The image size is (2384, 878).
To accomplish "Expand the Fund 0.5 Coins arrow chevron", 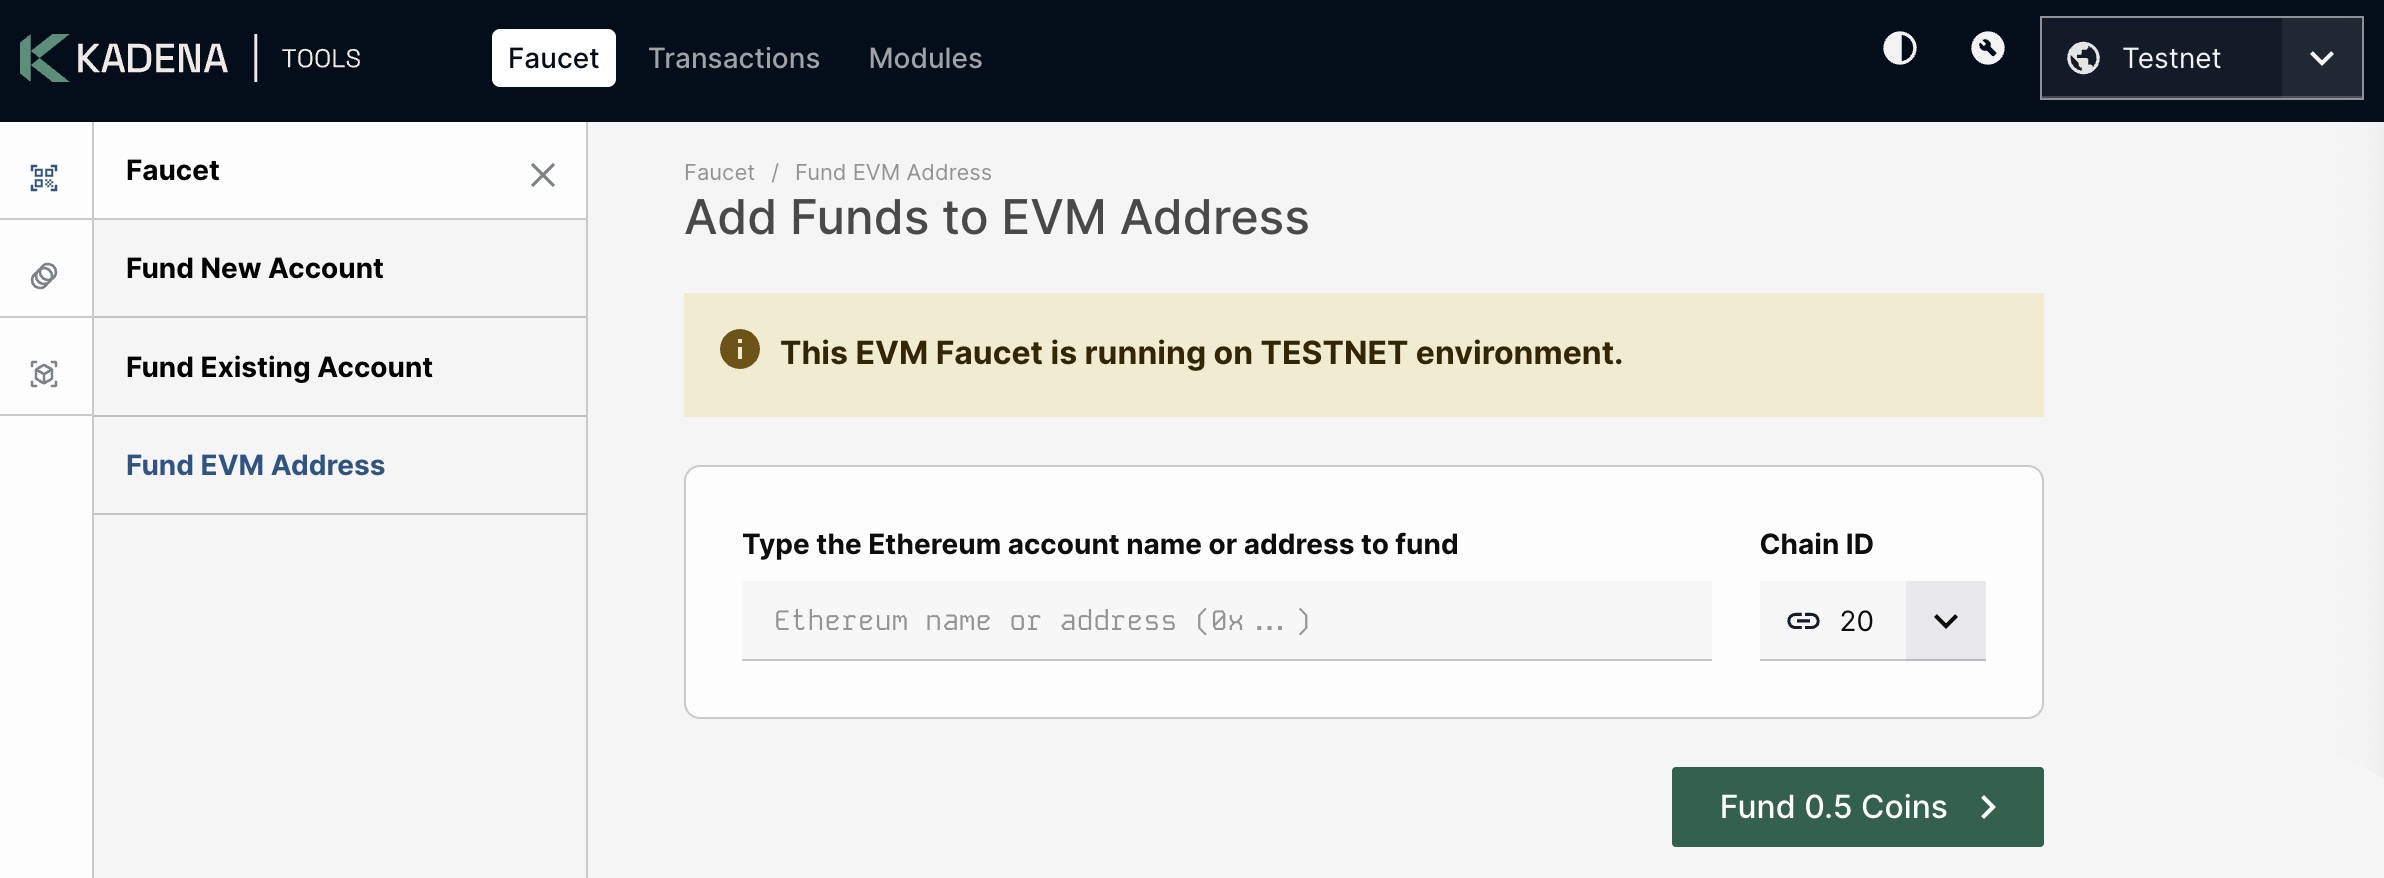I will (x=1989, y=806).
